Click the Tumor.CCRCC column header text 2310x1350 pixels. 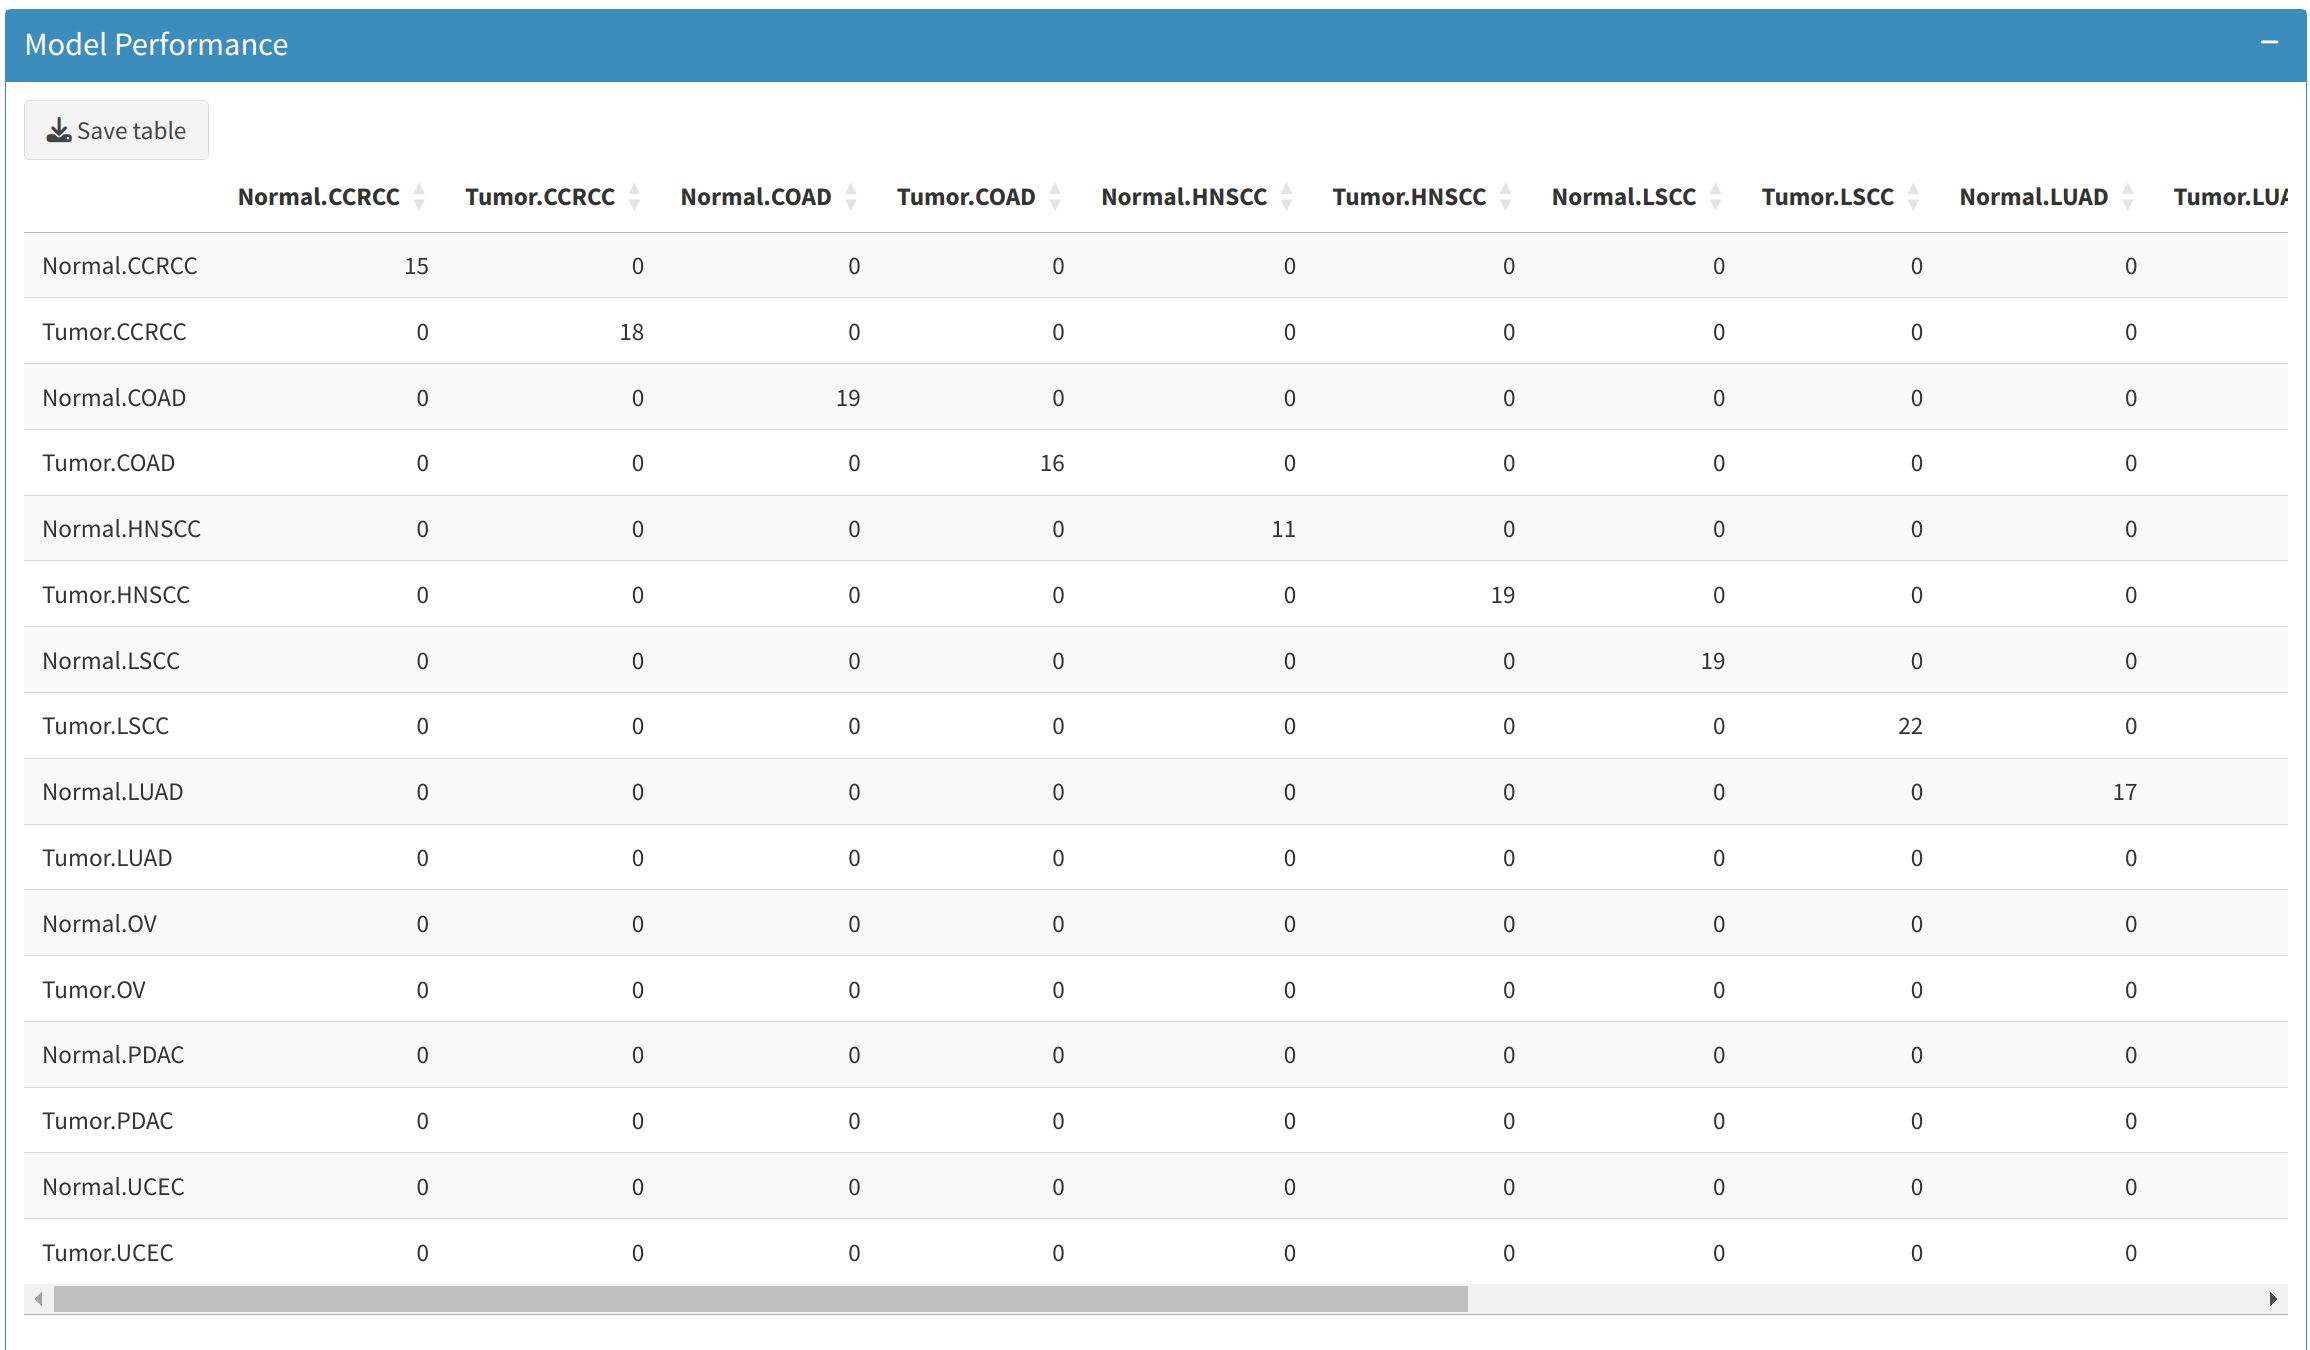pyautogui.click(x=540, y=197)
